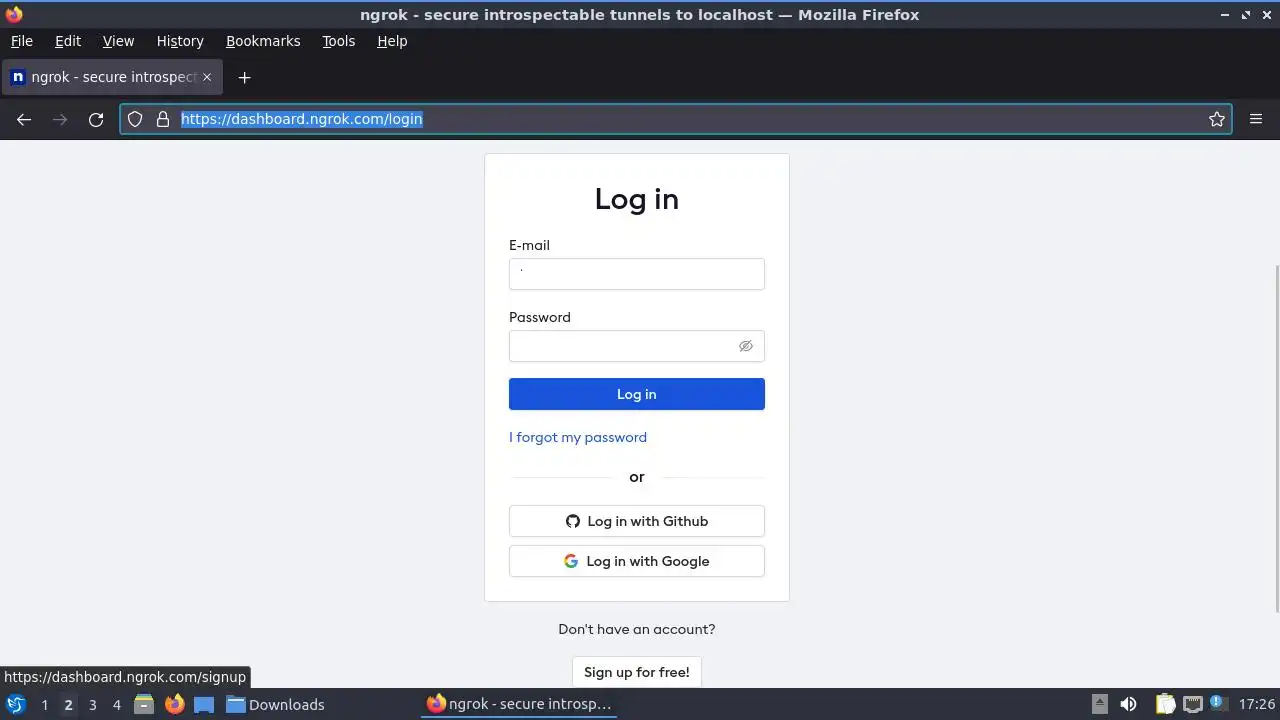
Task: Focus the E-mail input field
Action: [x=637, y=274]
